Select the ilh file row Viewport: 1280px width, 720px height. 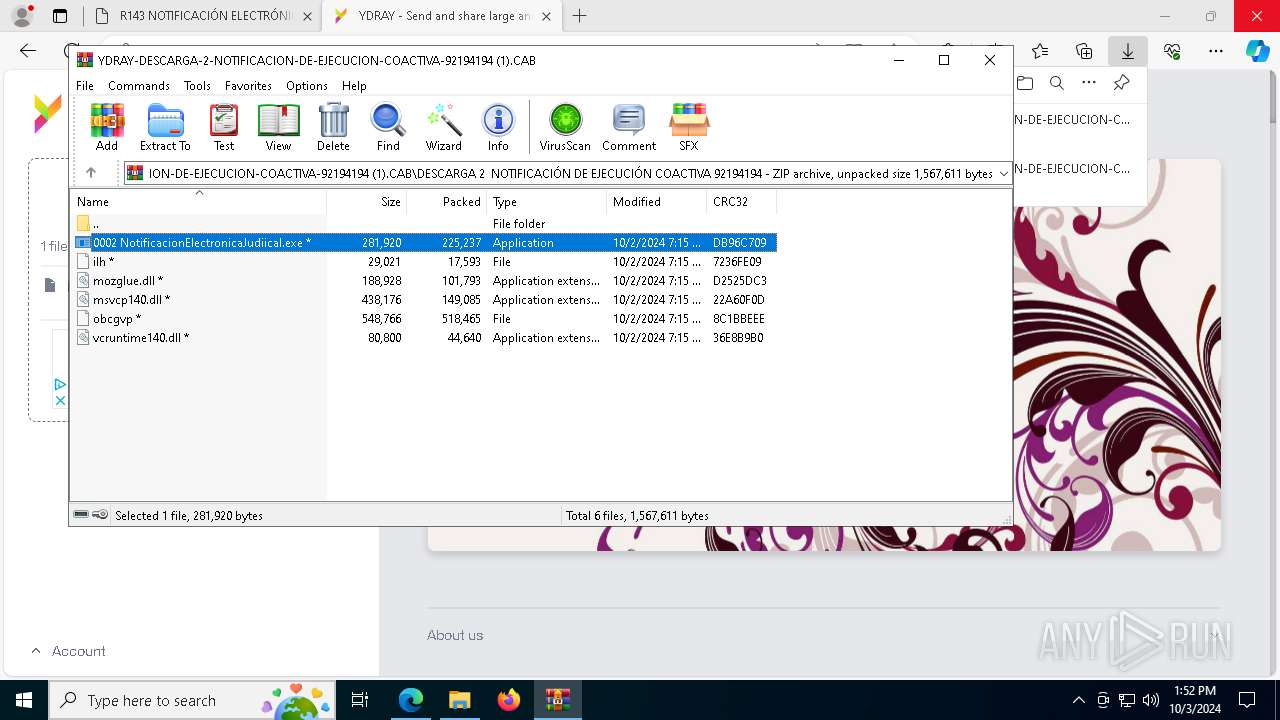click(x=424, y=262)
